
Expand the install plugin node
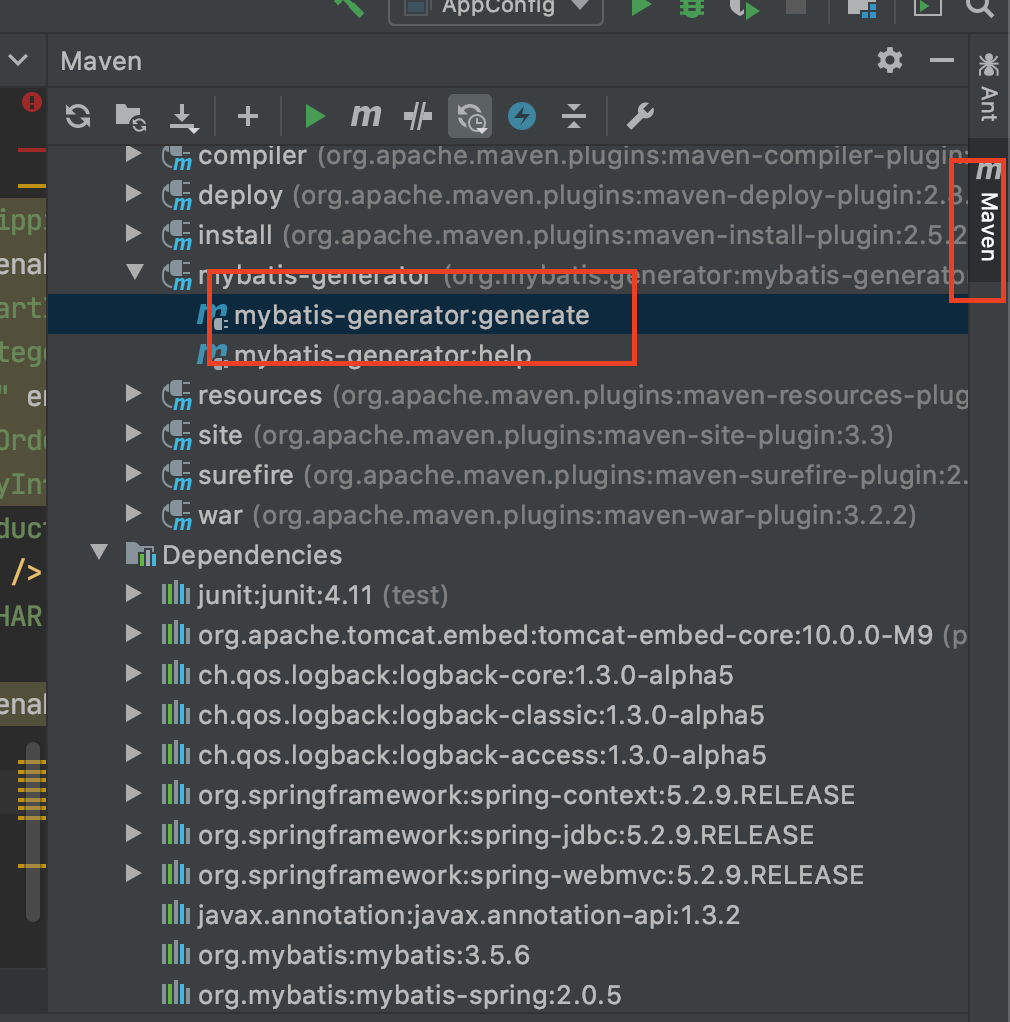pos(134,233)
